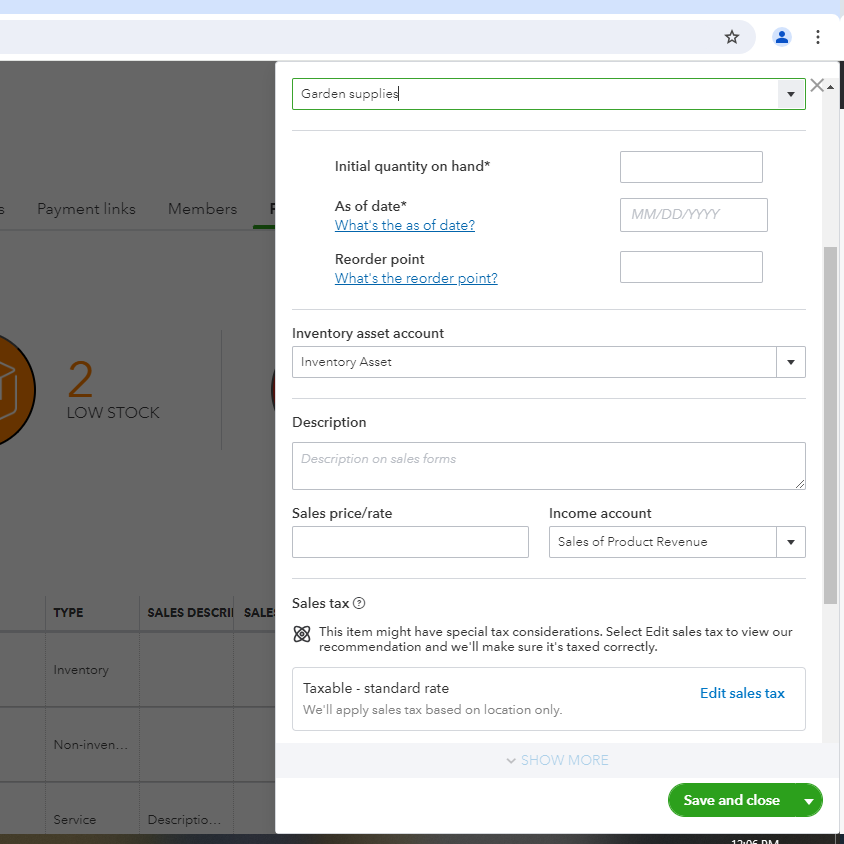Screen dimensions: 844x844
Task: Open the Chrome three-dot menu
Action: coord(818,37)
